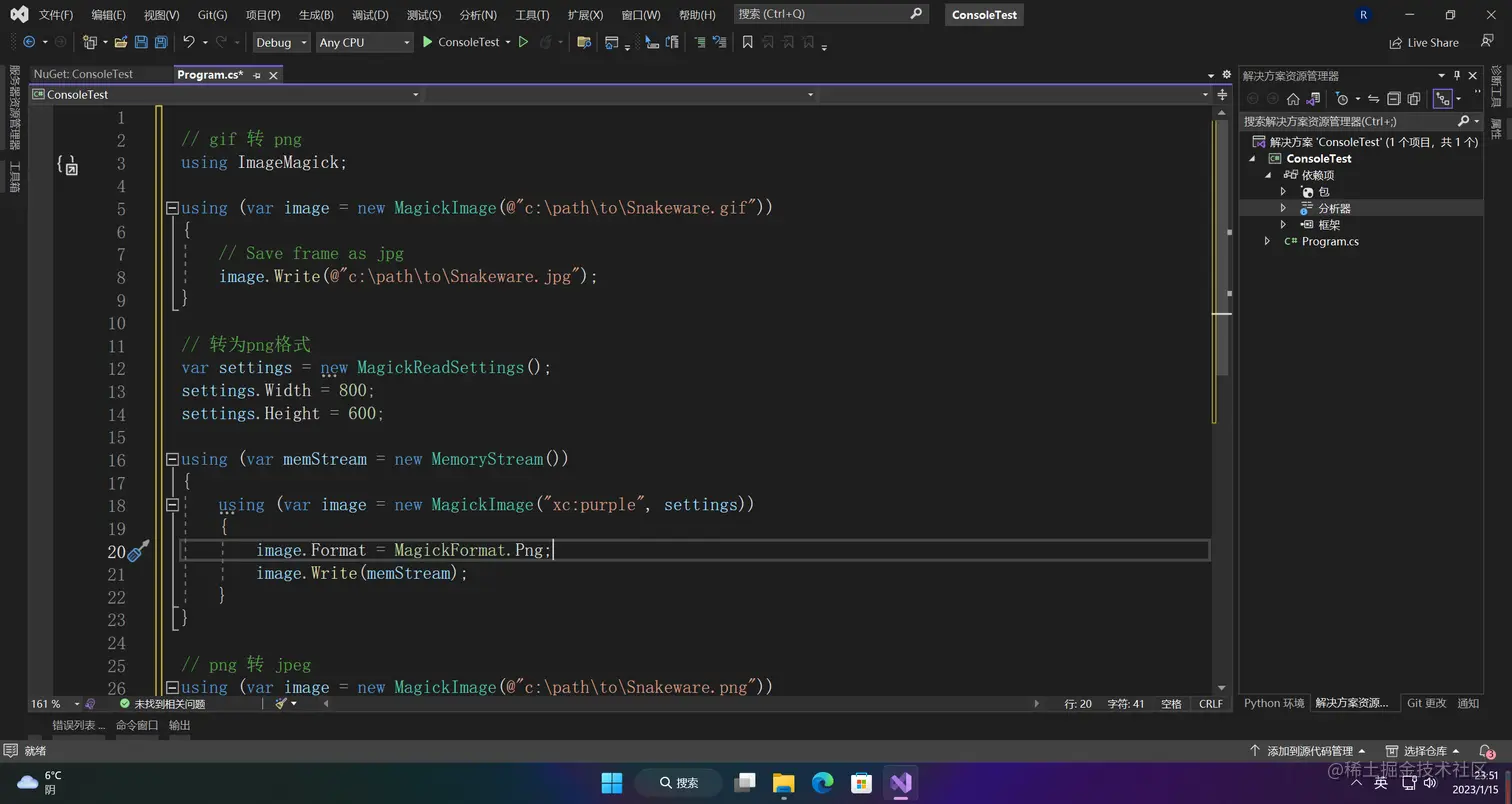Image resolution: width=1512 pixels, height=804 pixels.
Task: Start without debugging using hollow play icon
Action: click(522, 42)
